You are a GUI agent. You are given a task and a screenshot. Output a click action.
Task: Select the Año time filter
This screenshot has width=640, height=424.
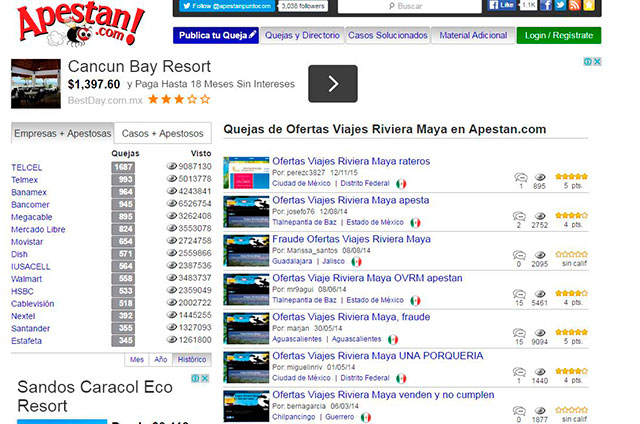coord(160,359)
